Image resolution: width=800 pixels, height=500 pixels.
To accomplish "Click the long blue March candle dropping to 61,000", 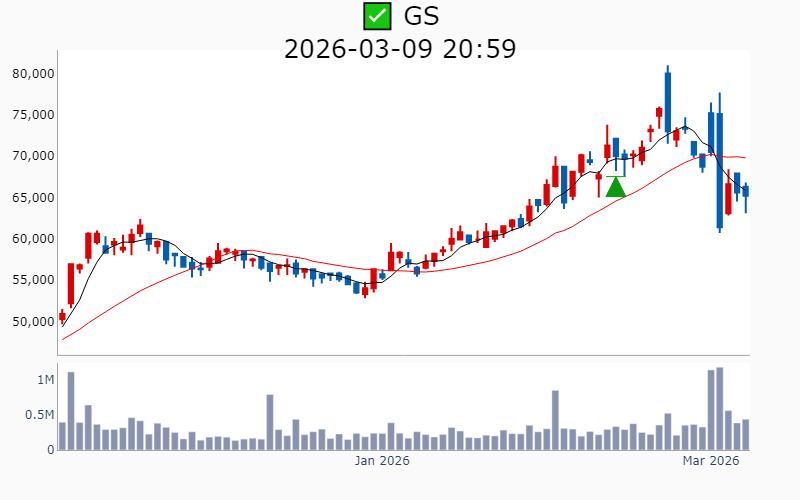I will click(x=719, y=170).
